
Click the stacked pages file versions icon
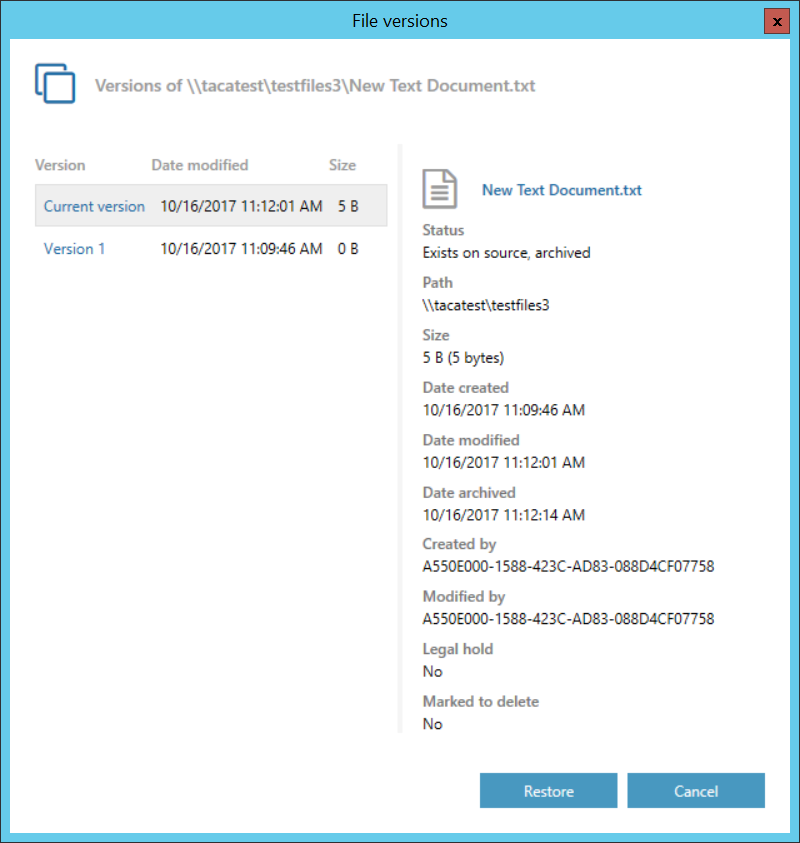click(x=55, y=83)
